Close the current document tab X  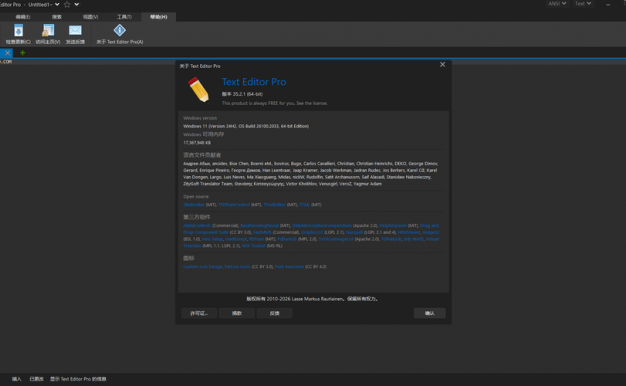point(7,53)
